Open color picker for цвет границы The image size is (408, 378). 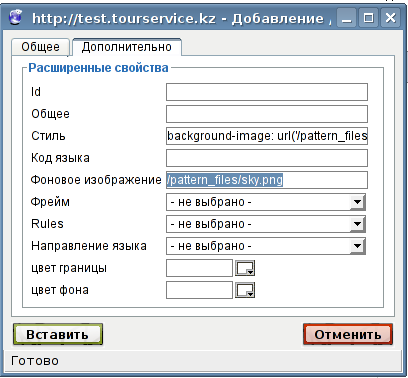tap(245, 268)
